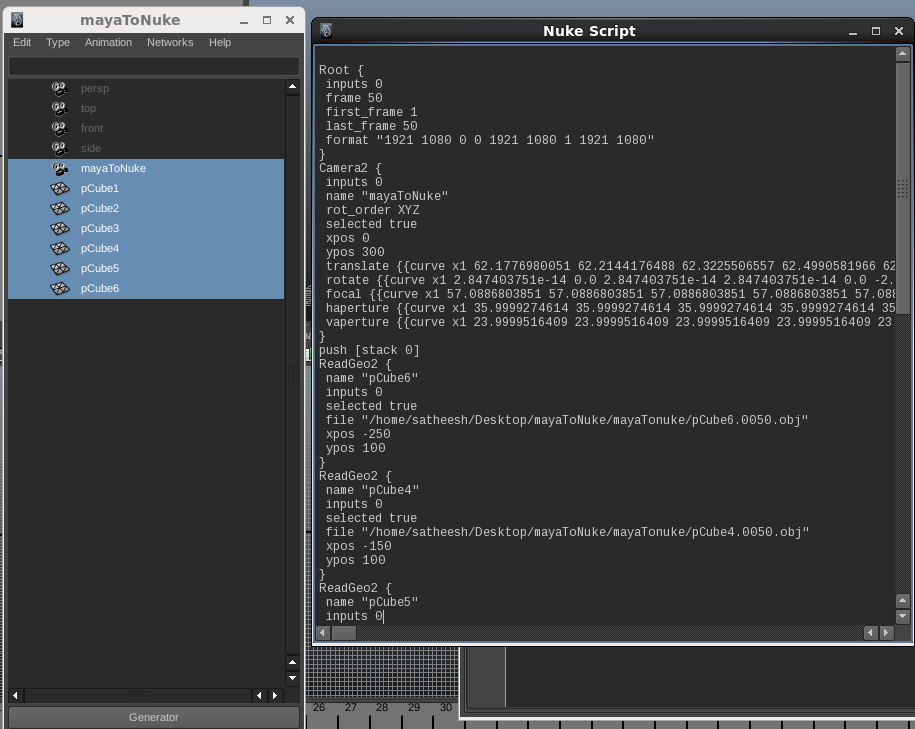Open the Type menu

(x=58, y=42)
